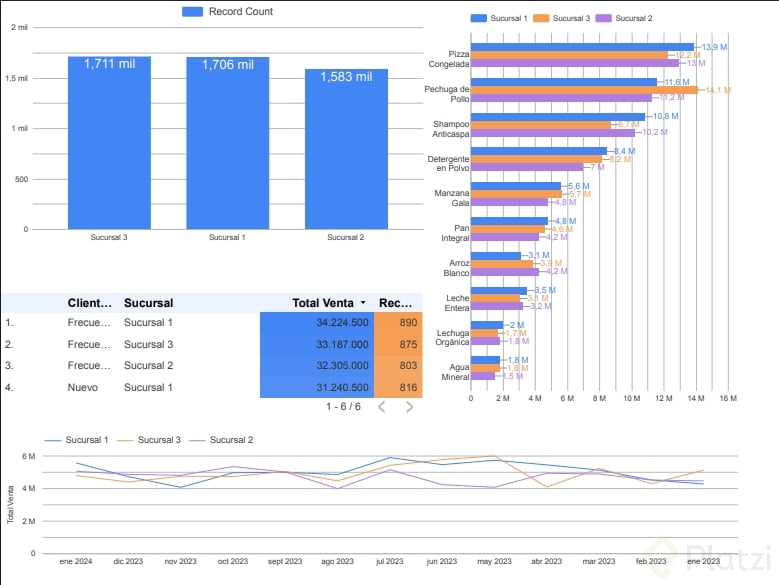
Task: Click the Sucursal 1 blue bar-chart legend swatch
Action: (478, 18)
